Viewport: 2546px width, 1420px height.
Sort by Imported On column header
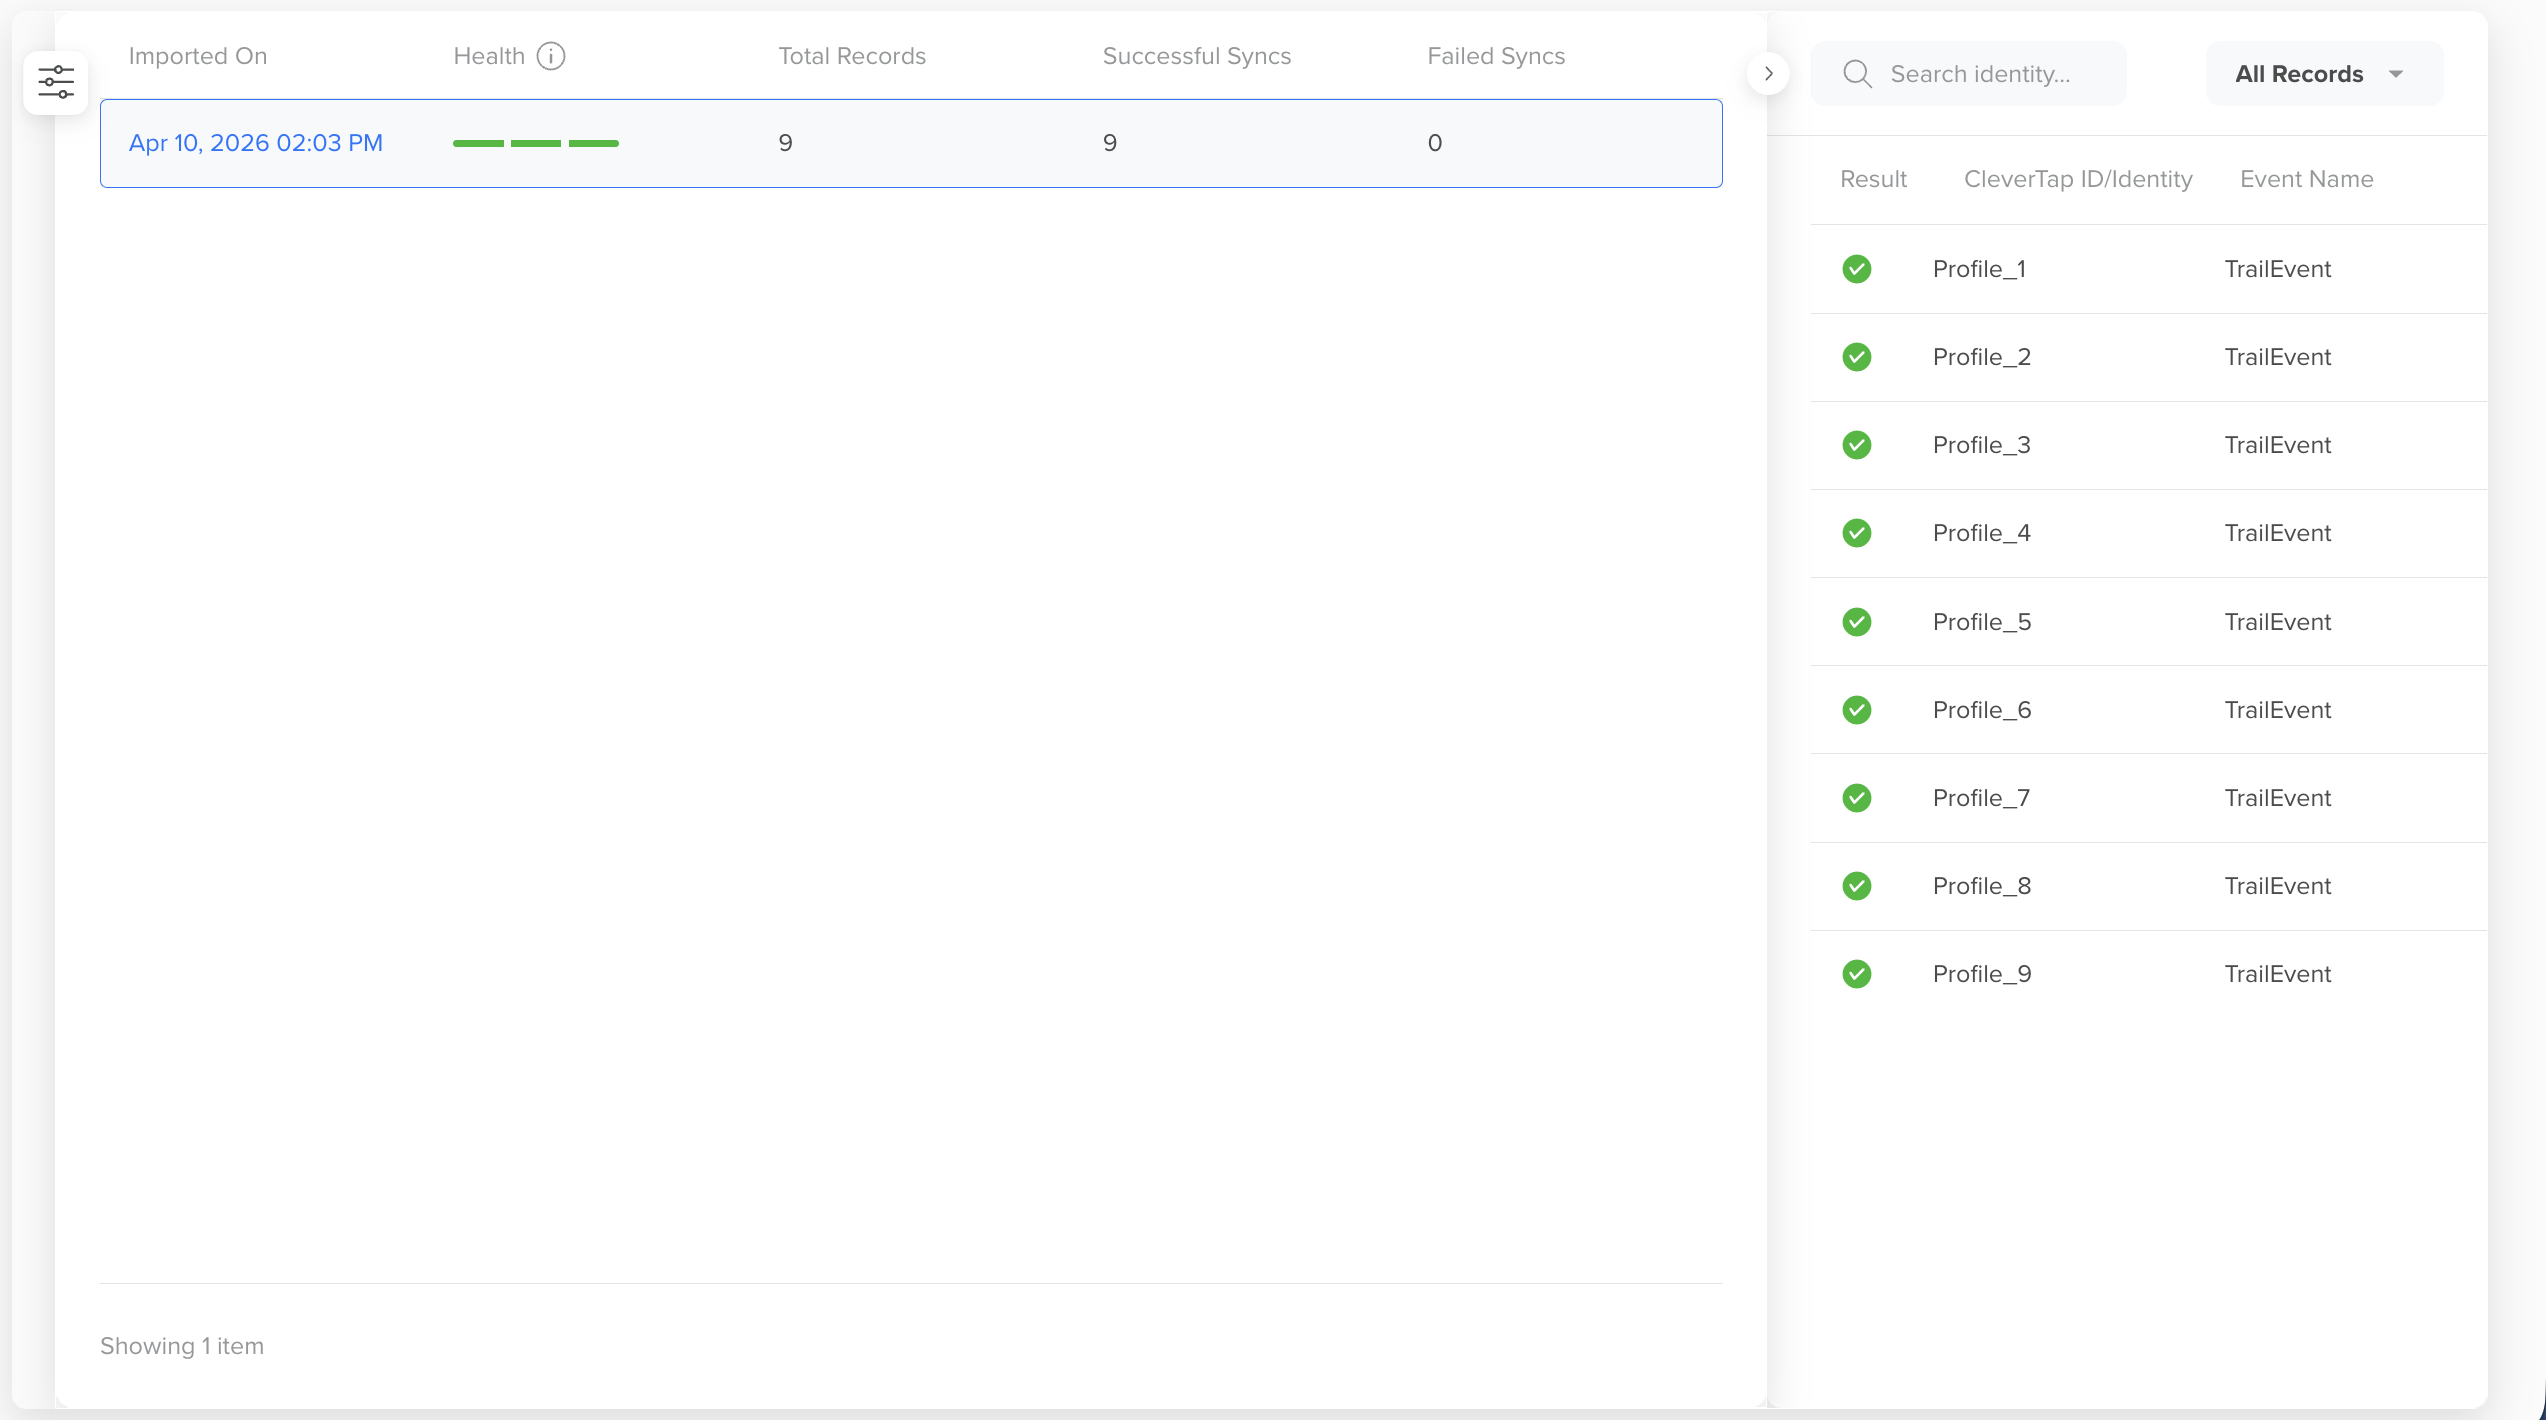198,56
